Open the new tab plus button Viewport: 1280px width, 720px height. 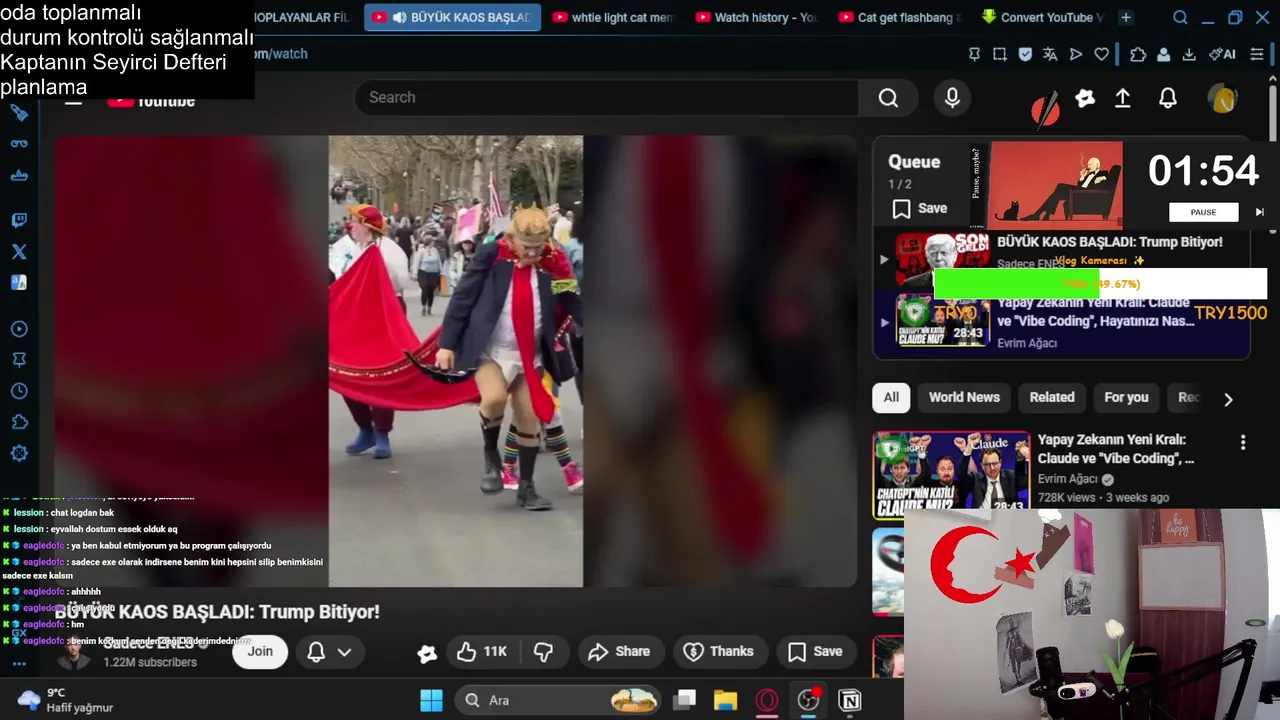point(1126,17)
